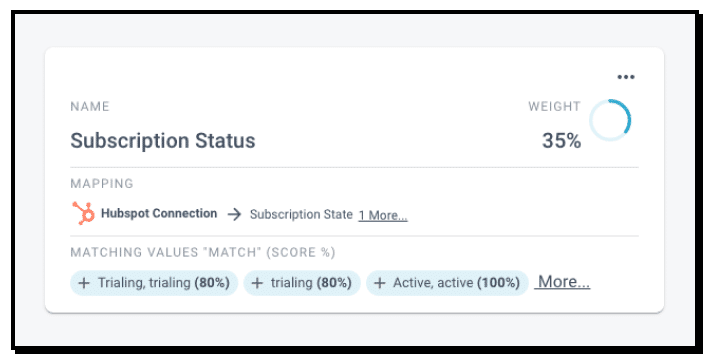Select the trialing (80%) chip

coord(302,283)
